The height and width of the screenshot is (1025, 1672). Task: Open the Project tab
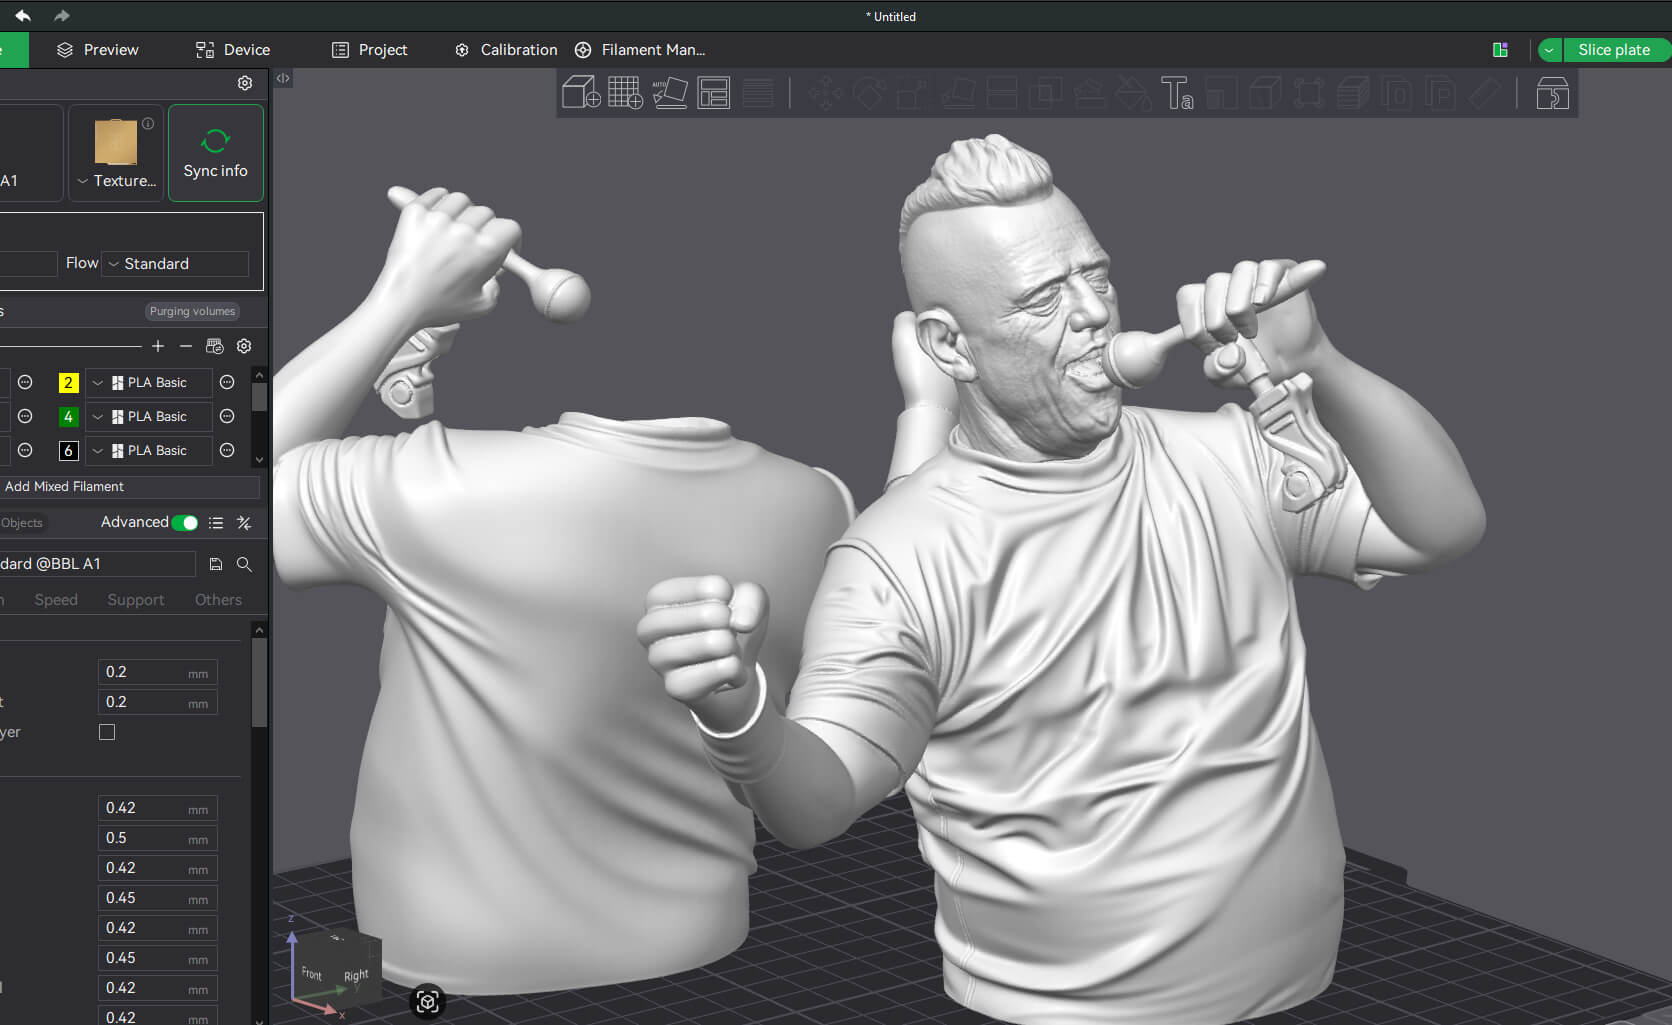tap(369, 50)
